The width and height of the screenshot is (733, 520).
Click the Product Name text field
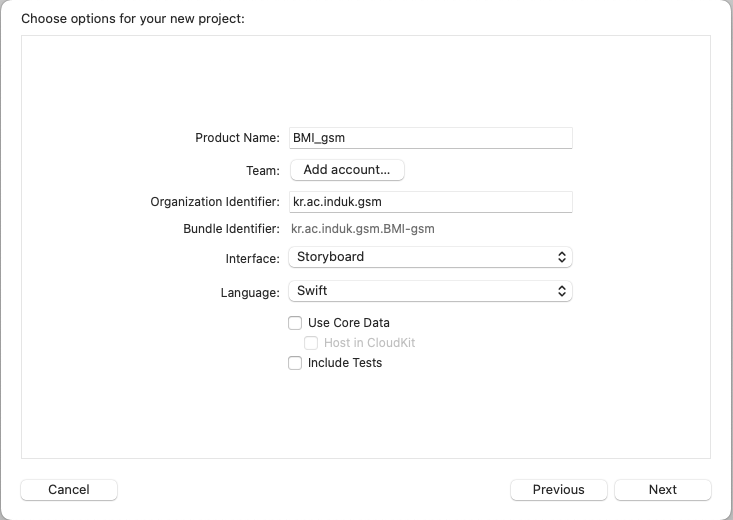click(x=430, y=138)
